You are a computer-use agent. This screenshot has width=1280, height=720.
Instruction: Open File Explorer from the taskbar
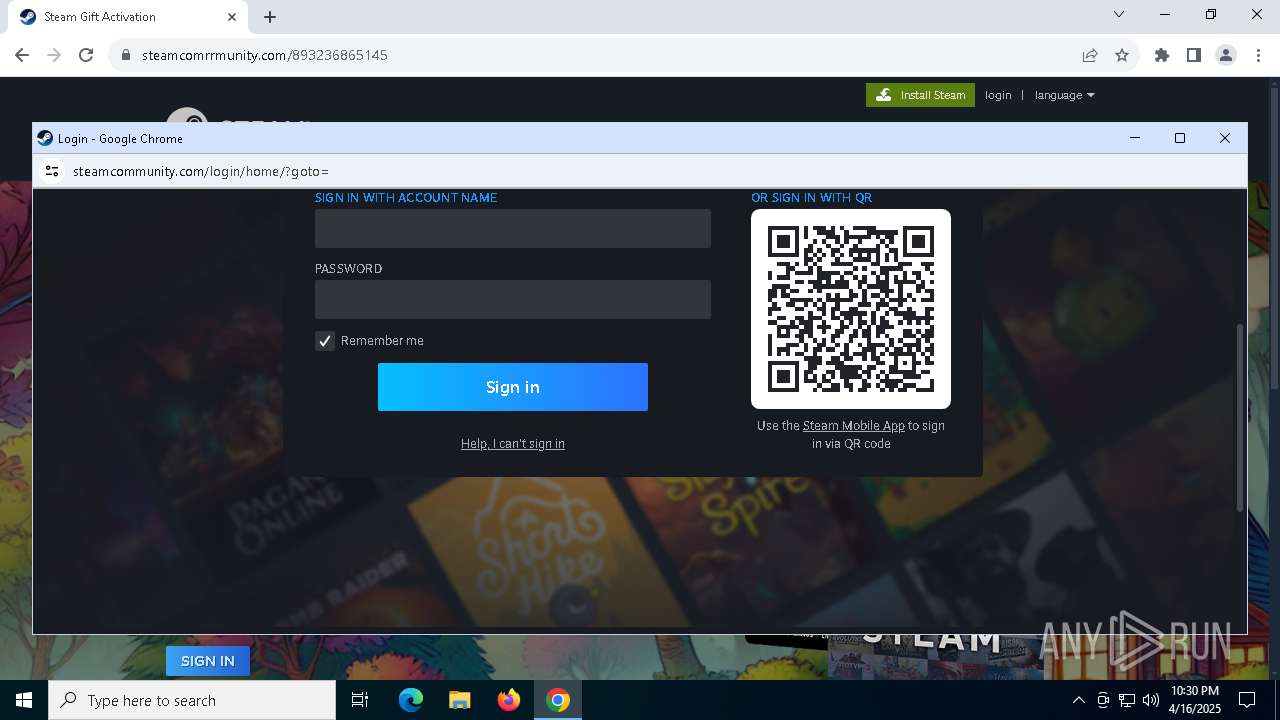[459, 700]
